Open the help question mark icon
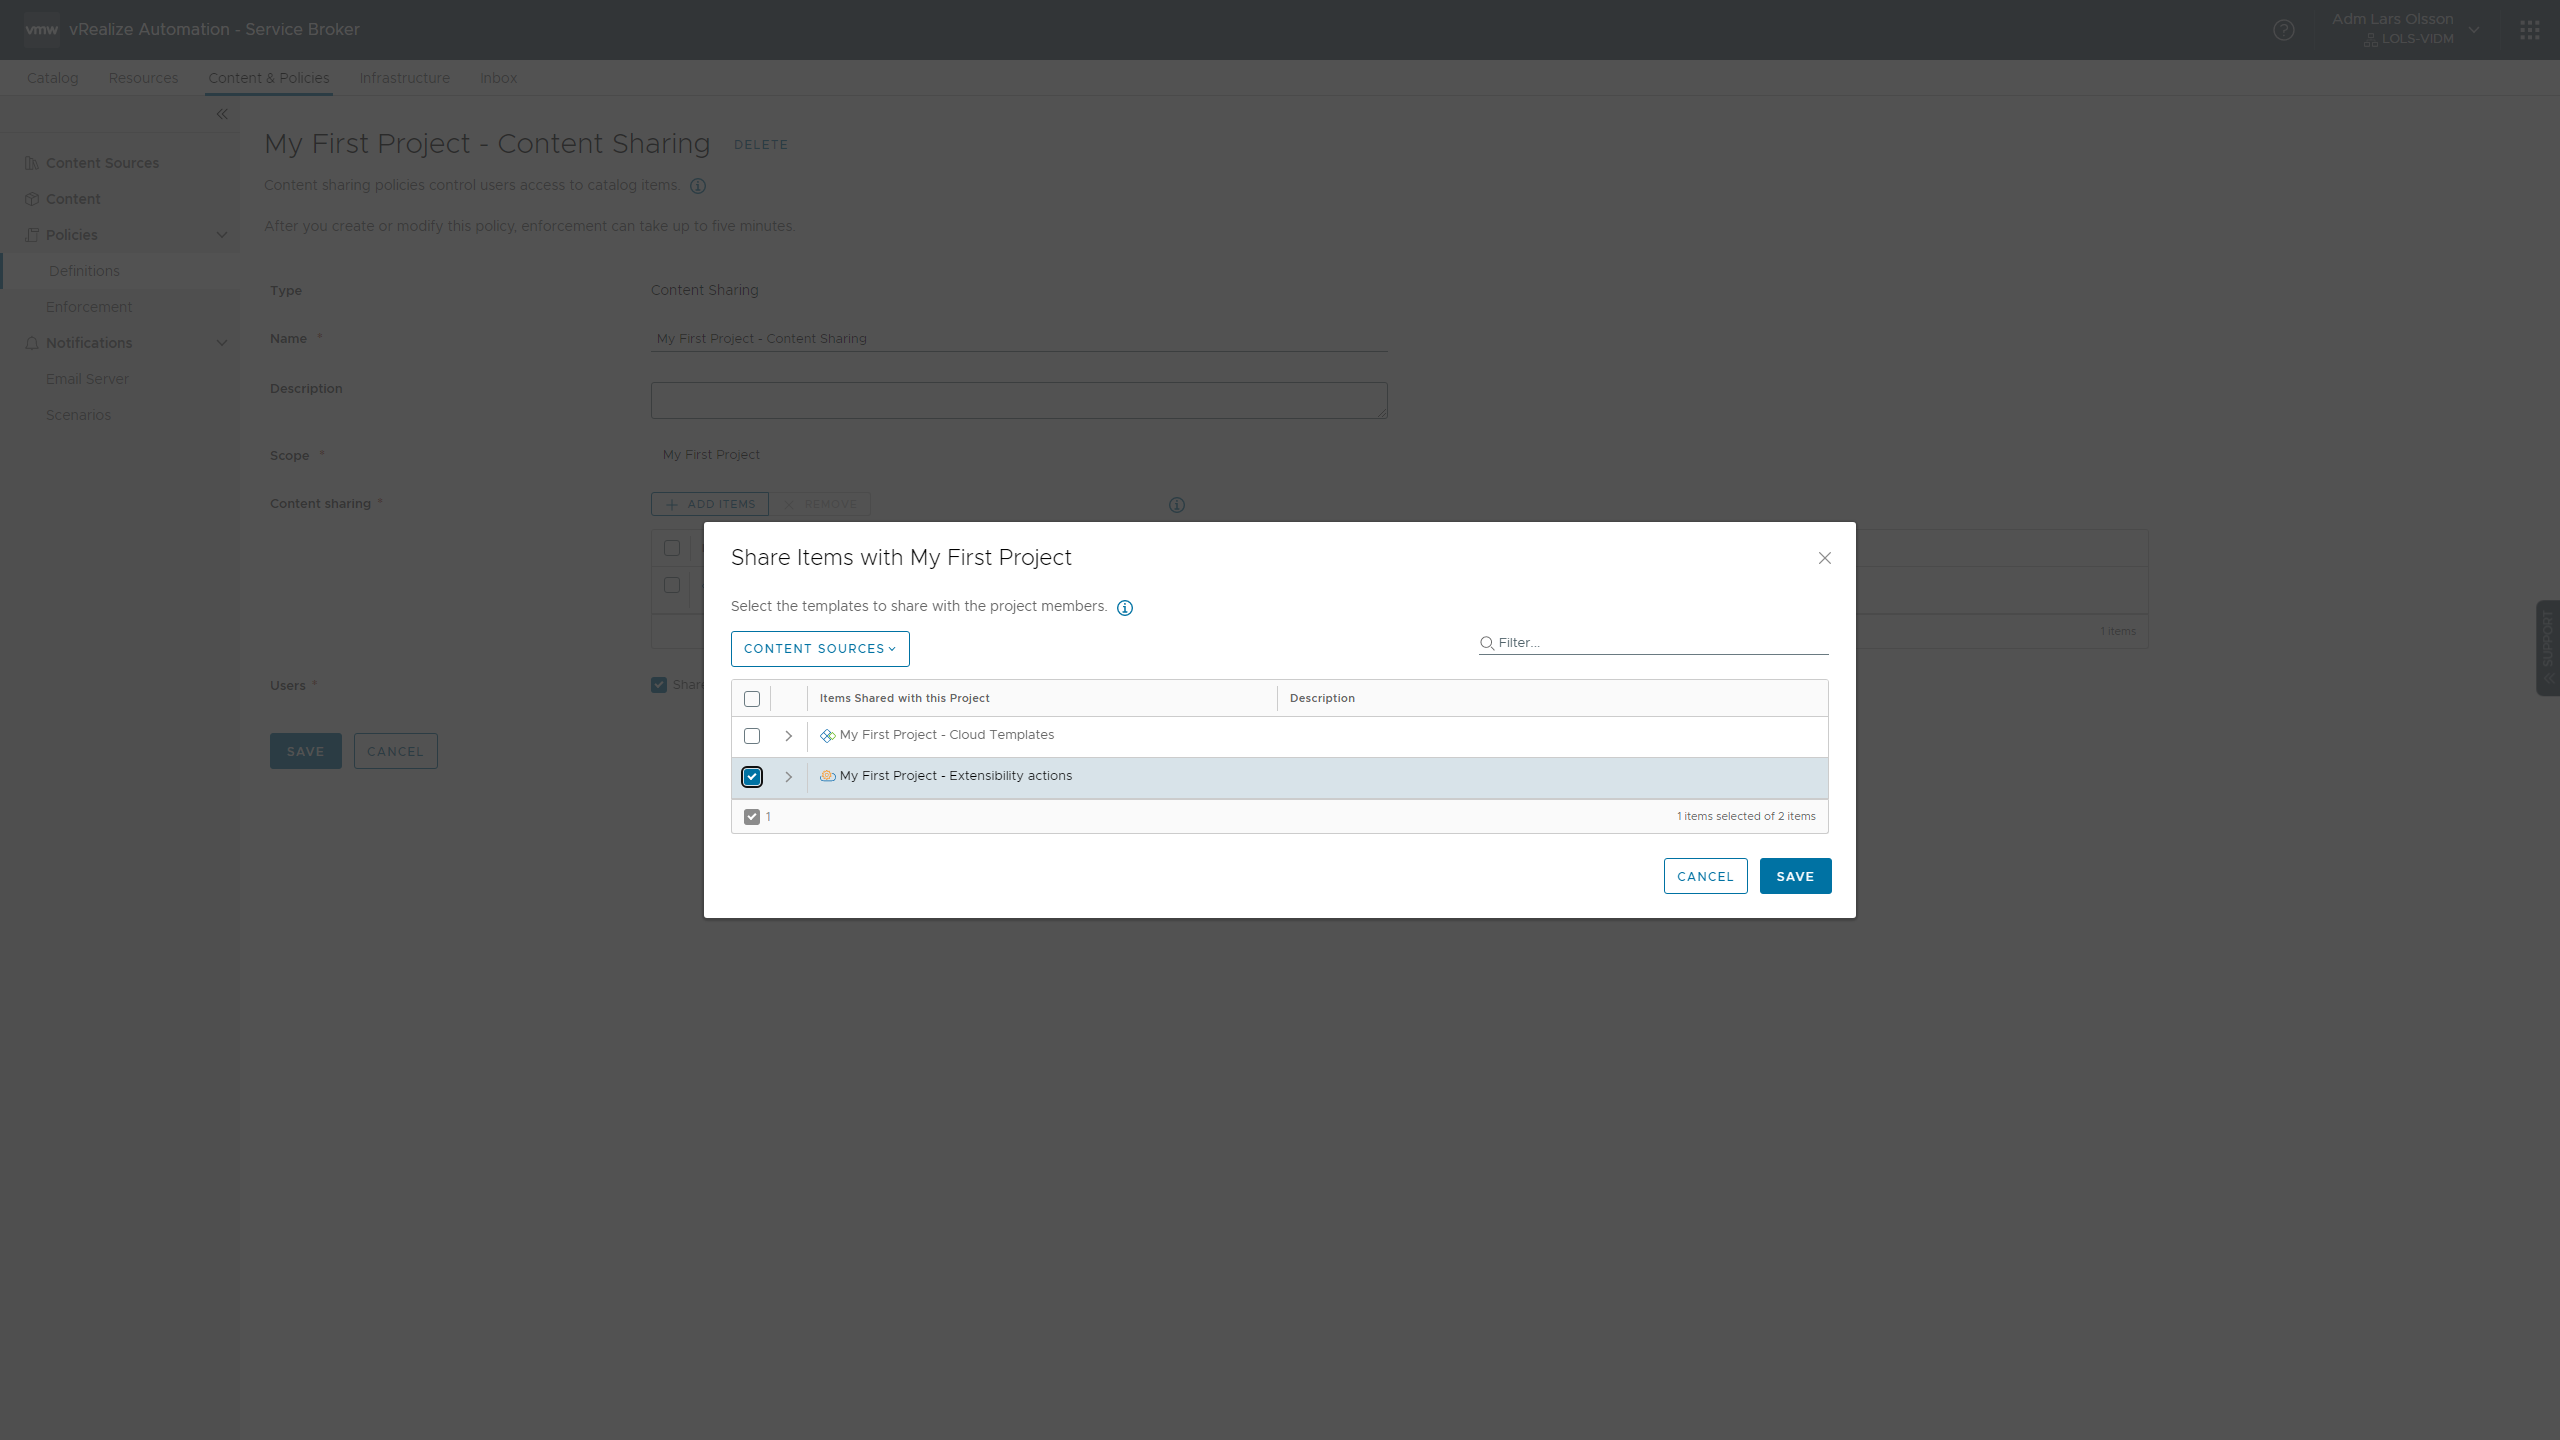2560x1440 pixels. pyautogui.click(x=2284, y=30)
